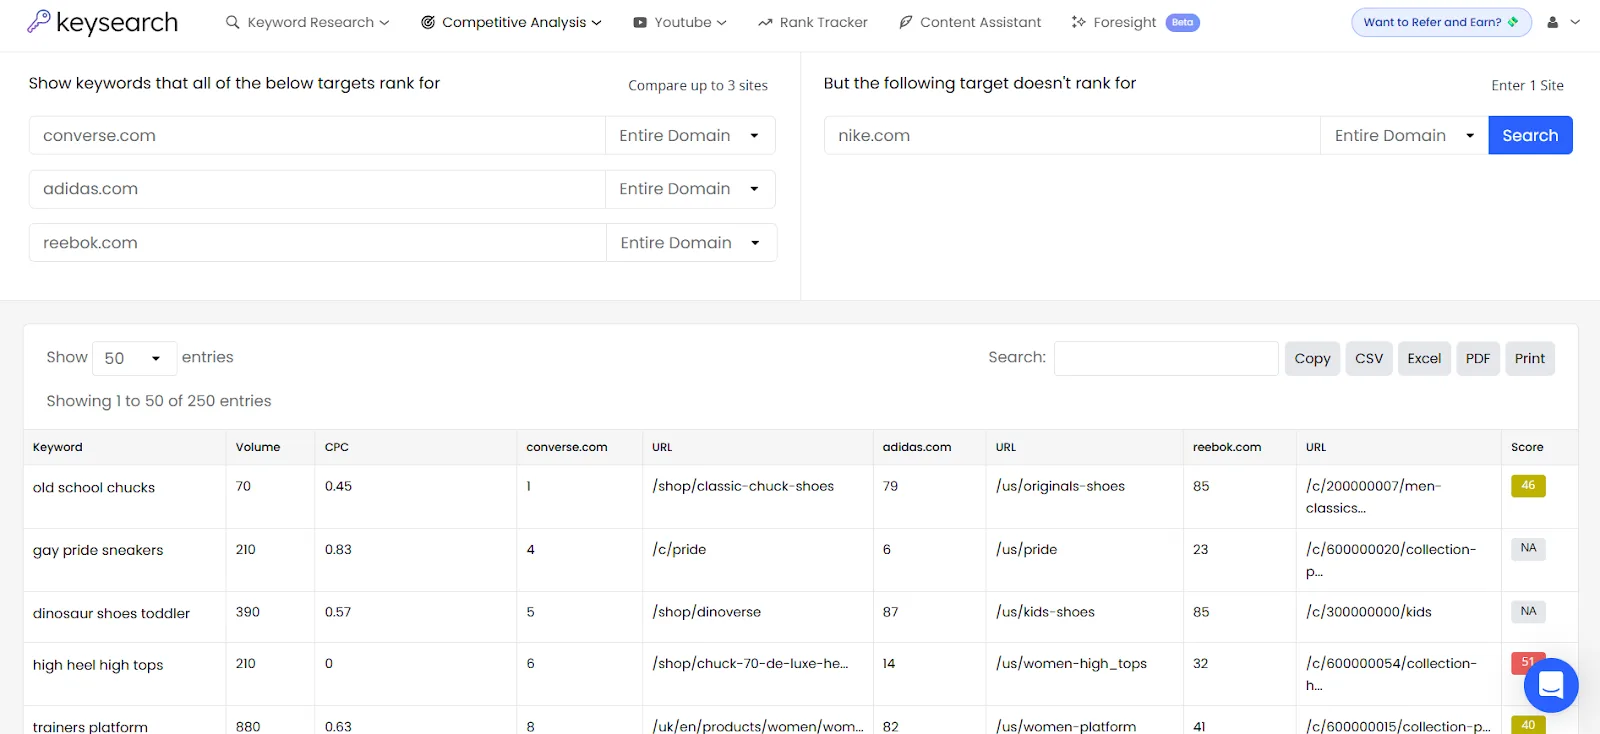1600x734 pixels.
Task: Click URL /us/kids-shoes
Action: 1045,612
